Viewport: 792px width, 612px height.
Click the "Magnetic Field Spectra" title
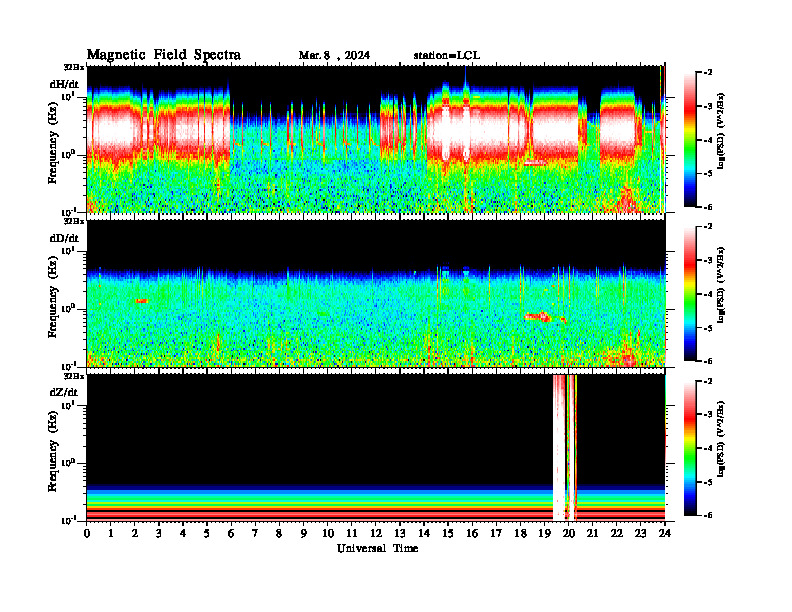tap(164, 55)
